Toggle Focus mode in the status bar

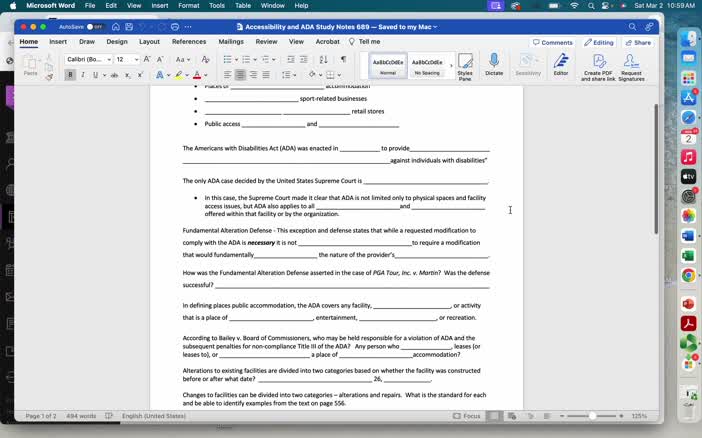click(467, 416)
